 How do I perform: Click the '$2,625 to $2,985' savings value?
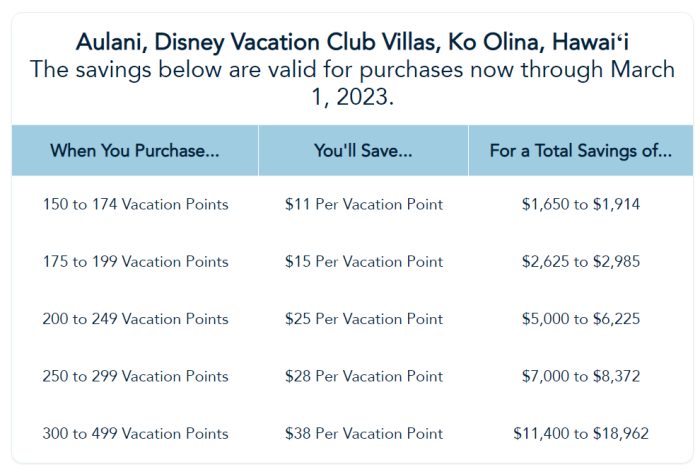point(581,262)
